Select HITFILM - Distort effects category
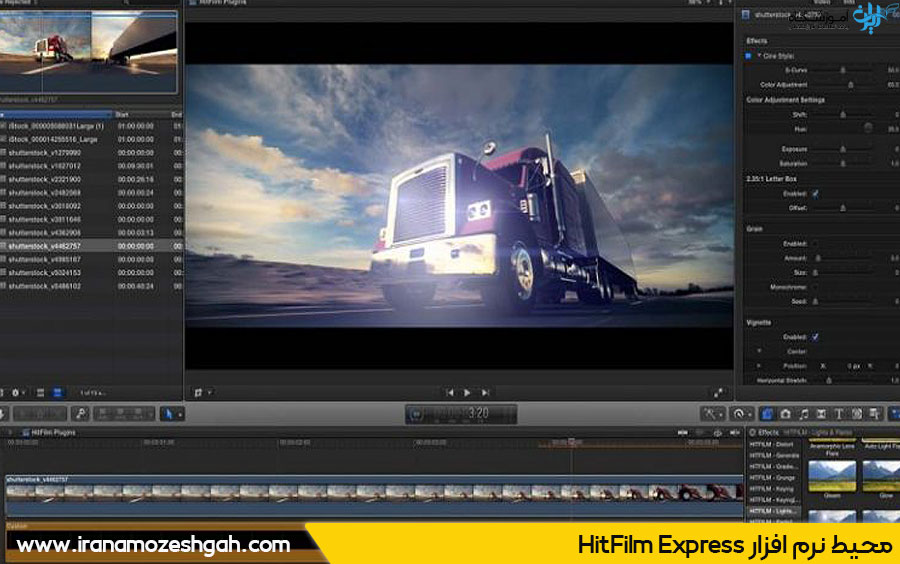This screenshot has height=564, width=900. click(771, 445)
